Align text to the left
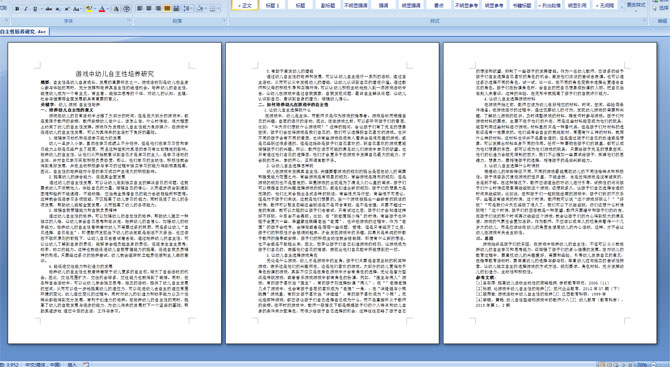This screenshot has width=670, height=367. [x=139, y=9]
